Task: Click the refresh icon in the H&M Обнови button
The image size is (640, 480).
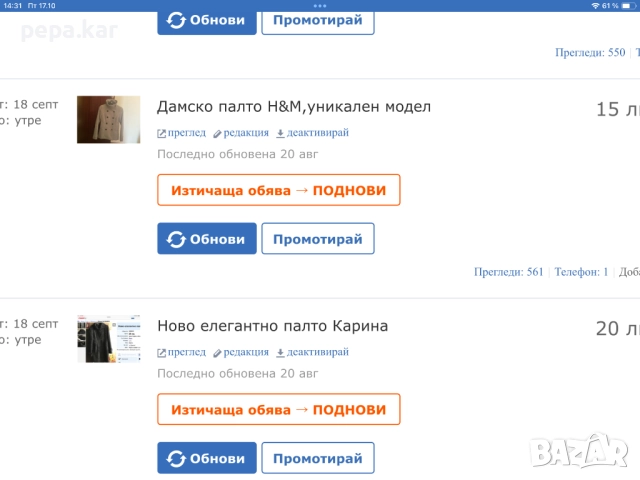Action: (176, 239)
